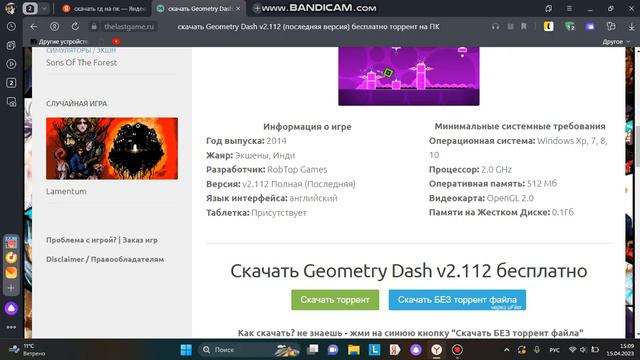Open the tab counter icon in sidebar

pos(11,83)
